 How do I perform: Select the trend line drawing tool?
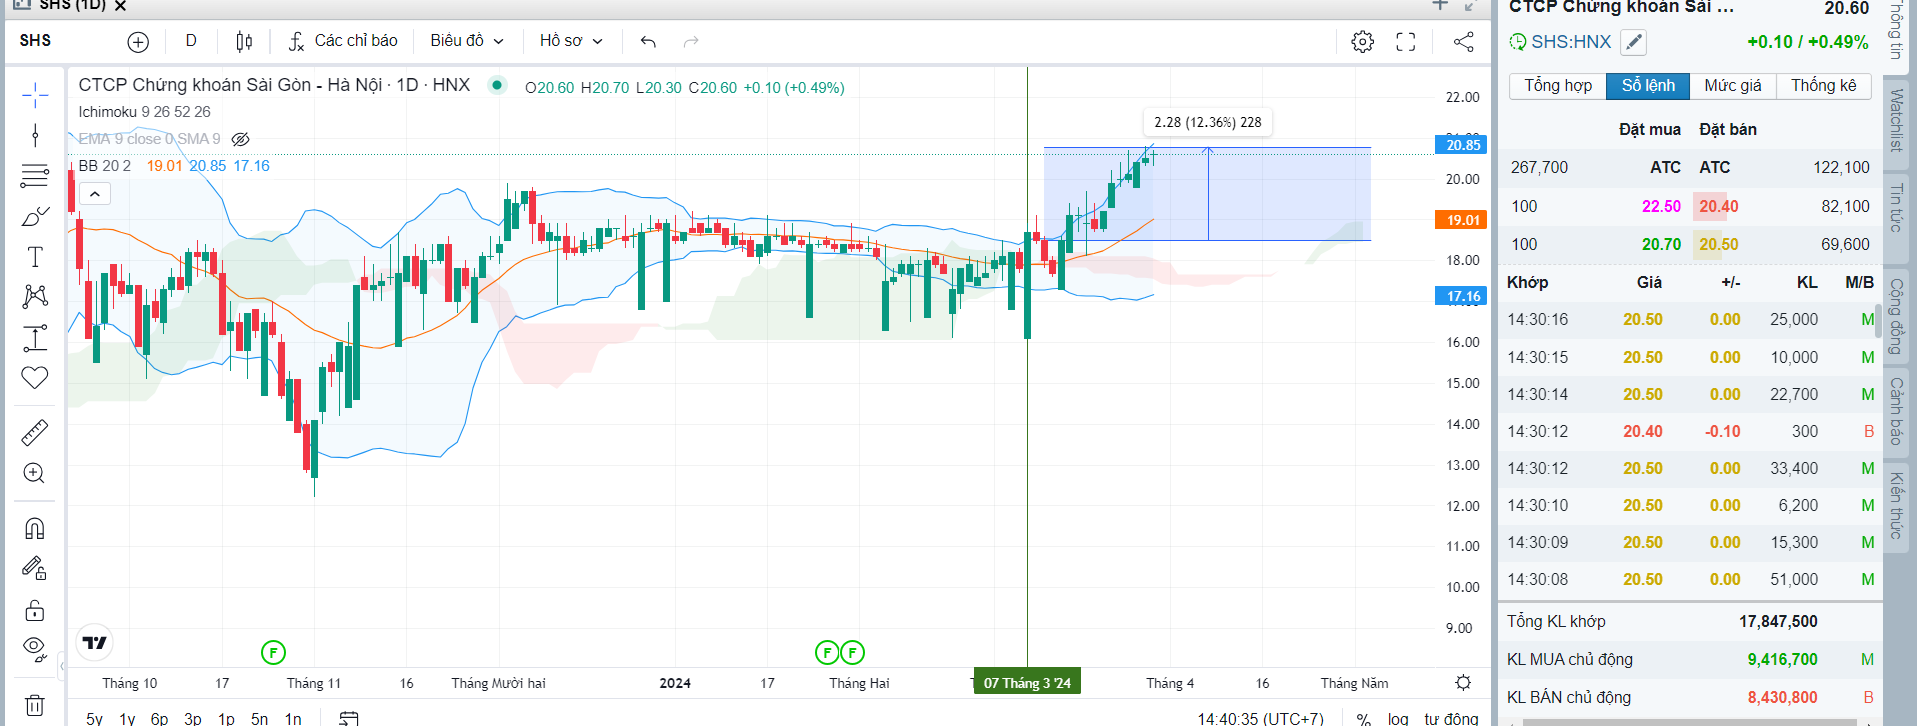[35, 135]
